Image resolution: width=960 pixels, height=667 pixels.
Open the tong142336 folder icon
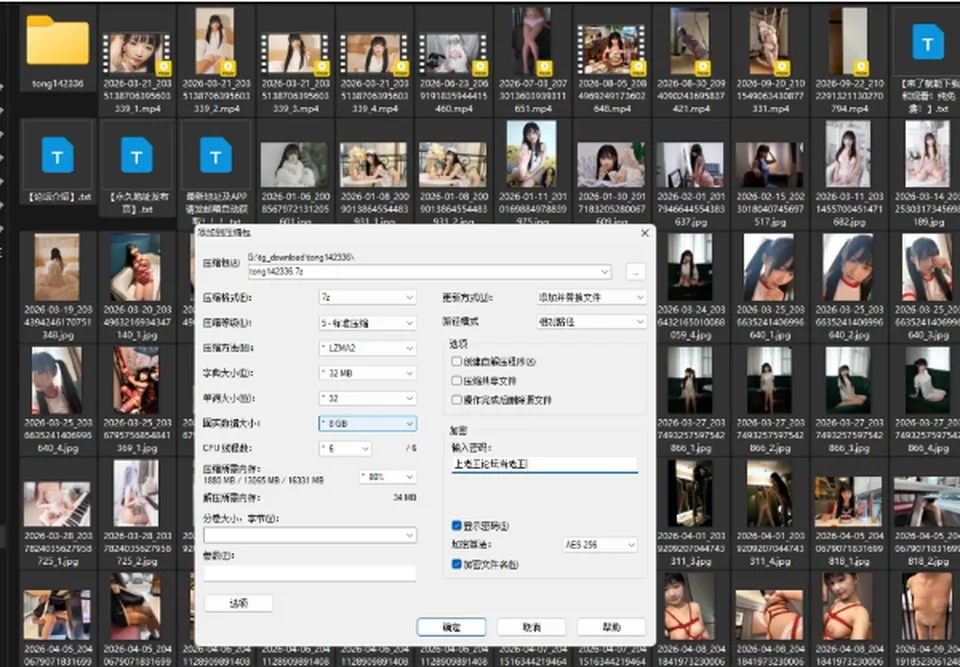(58, 41)
